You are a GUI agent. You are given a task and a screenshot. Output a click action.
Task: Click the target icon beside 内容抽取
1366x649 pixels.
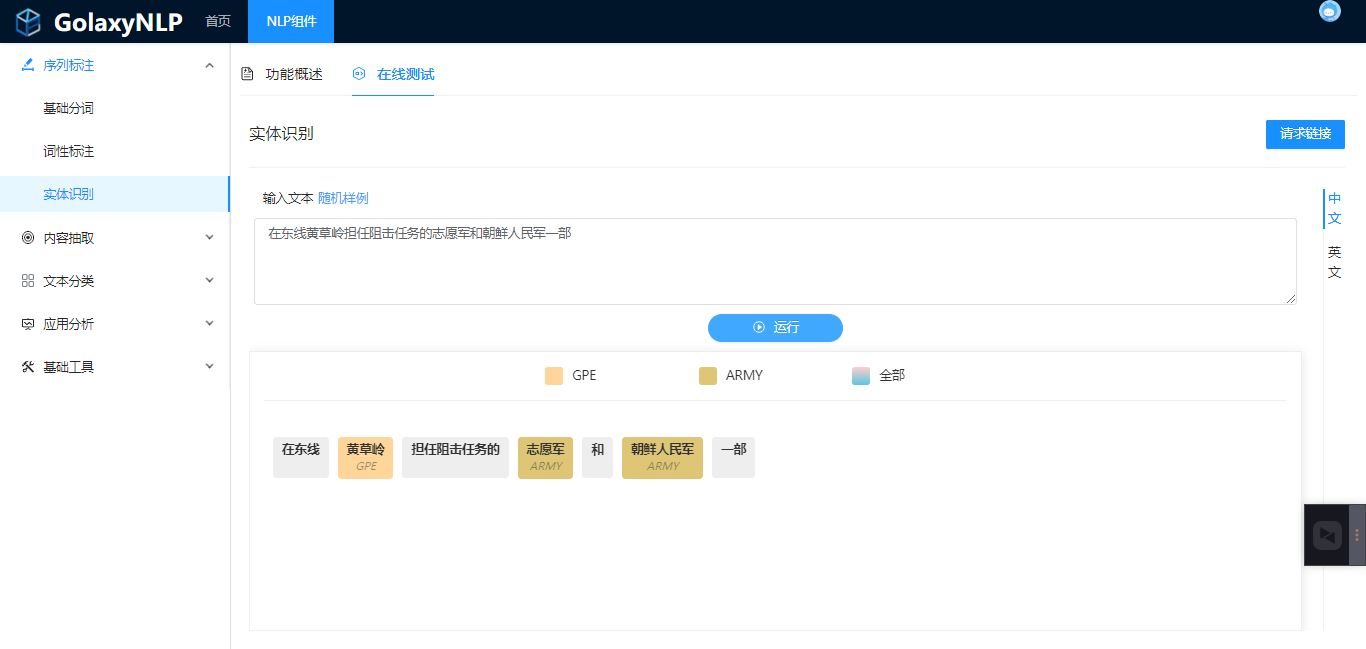coord(28,238)
